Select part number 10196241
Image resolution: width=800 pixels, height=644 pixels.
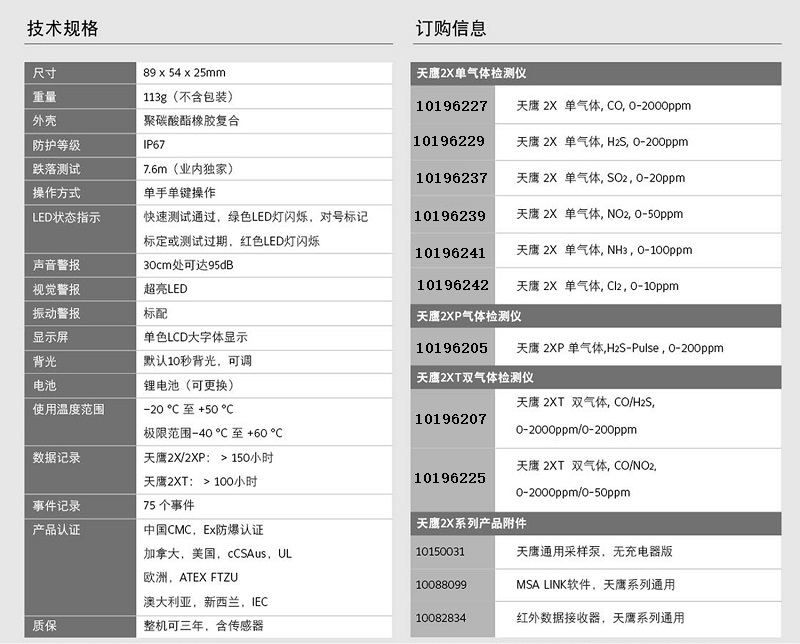[x=451, y=253]
